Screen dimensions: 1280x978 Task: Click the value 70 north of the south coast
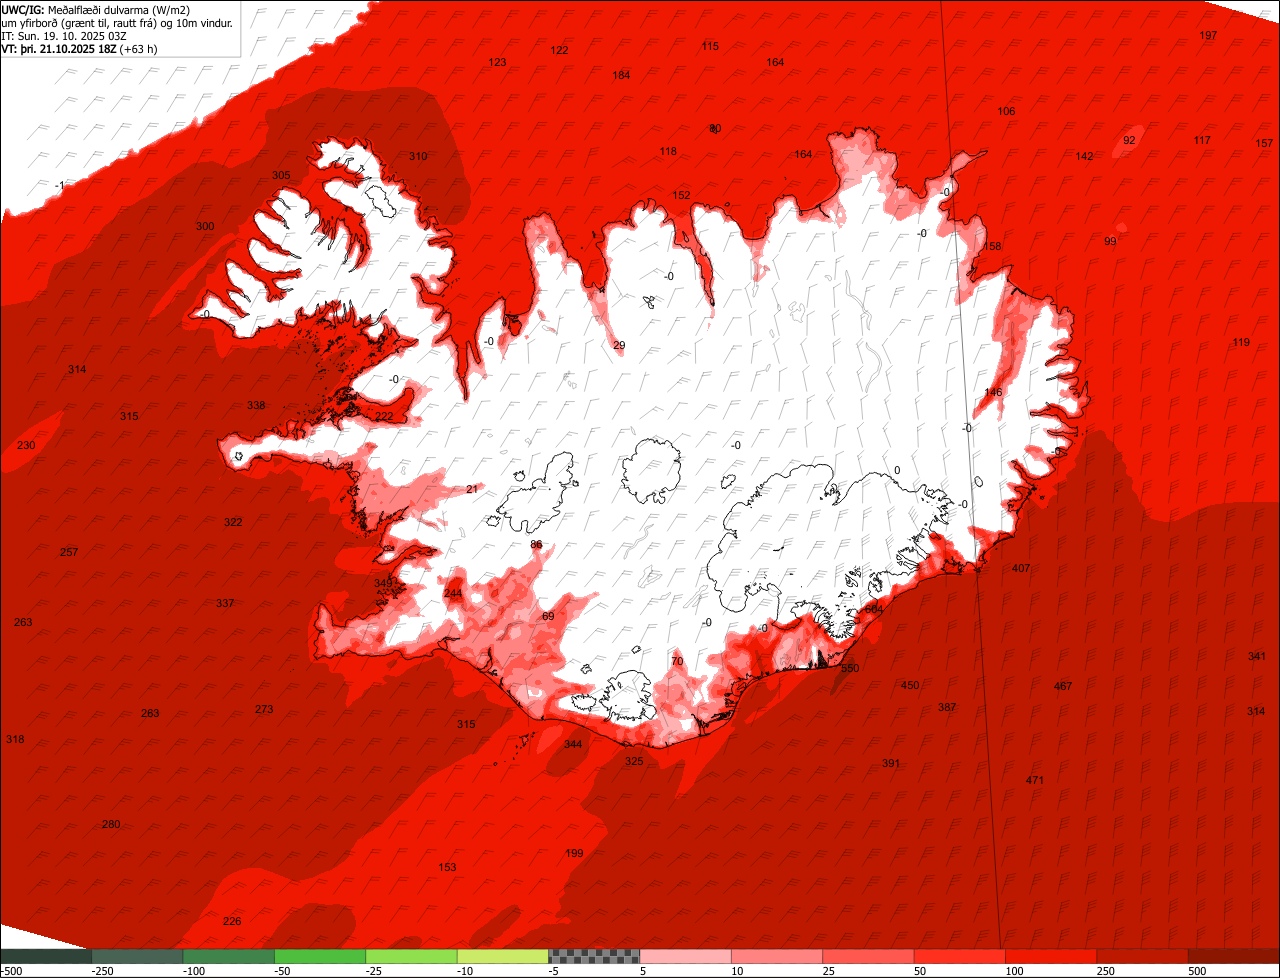tap(677, 661)
